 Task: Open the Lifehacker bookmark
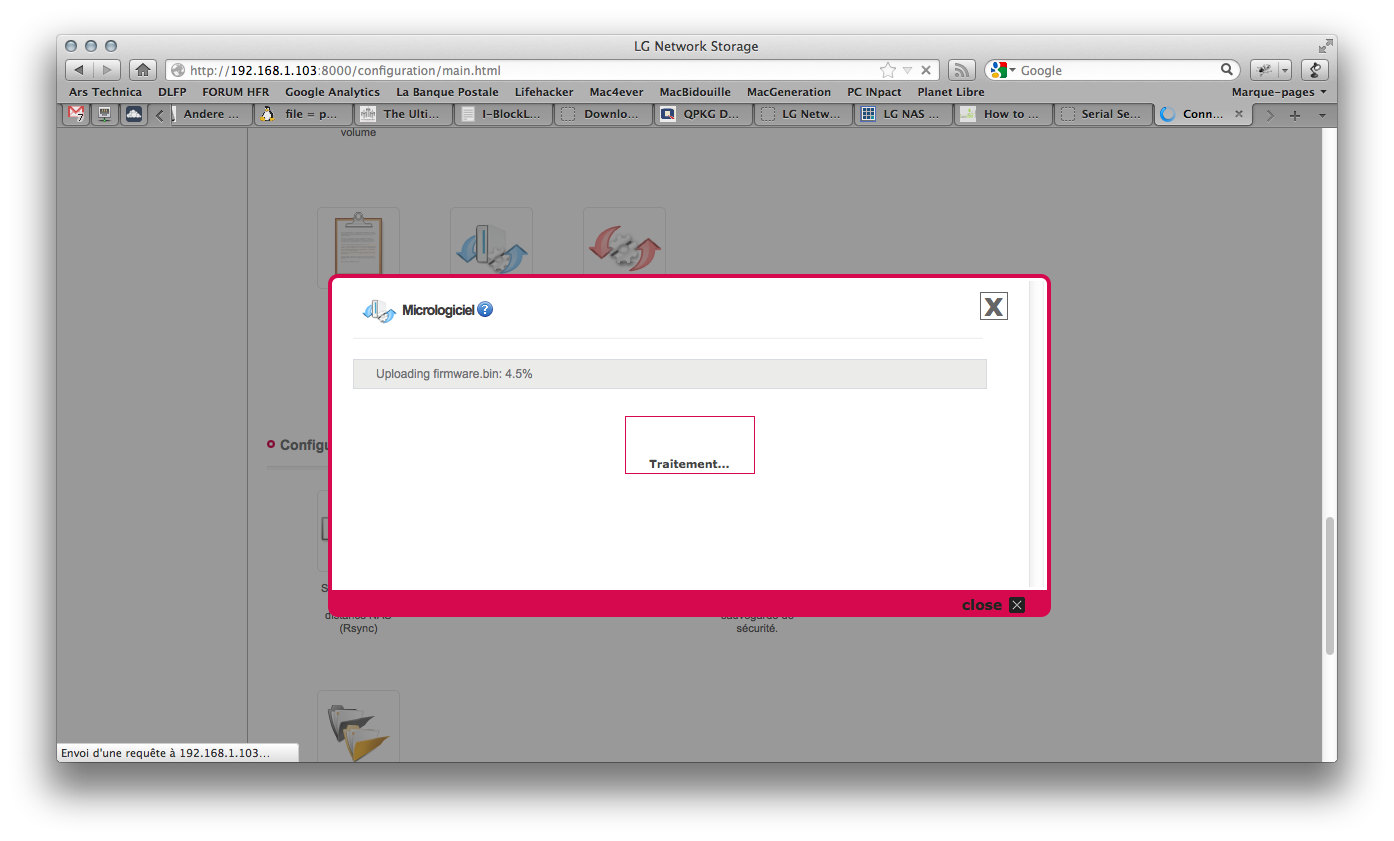click(x=544, y=92)
